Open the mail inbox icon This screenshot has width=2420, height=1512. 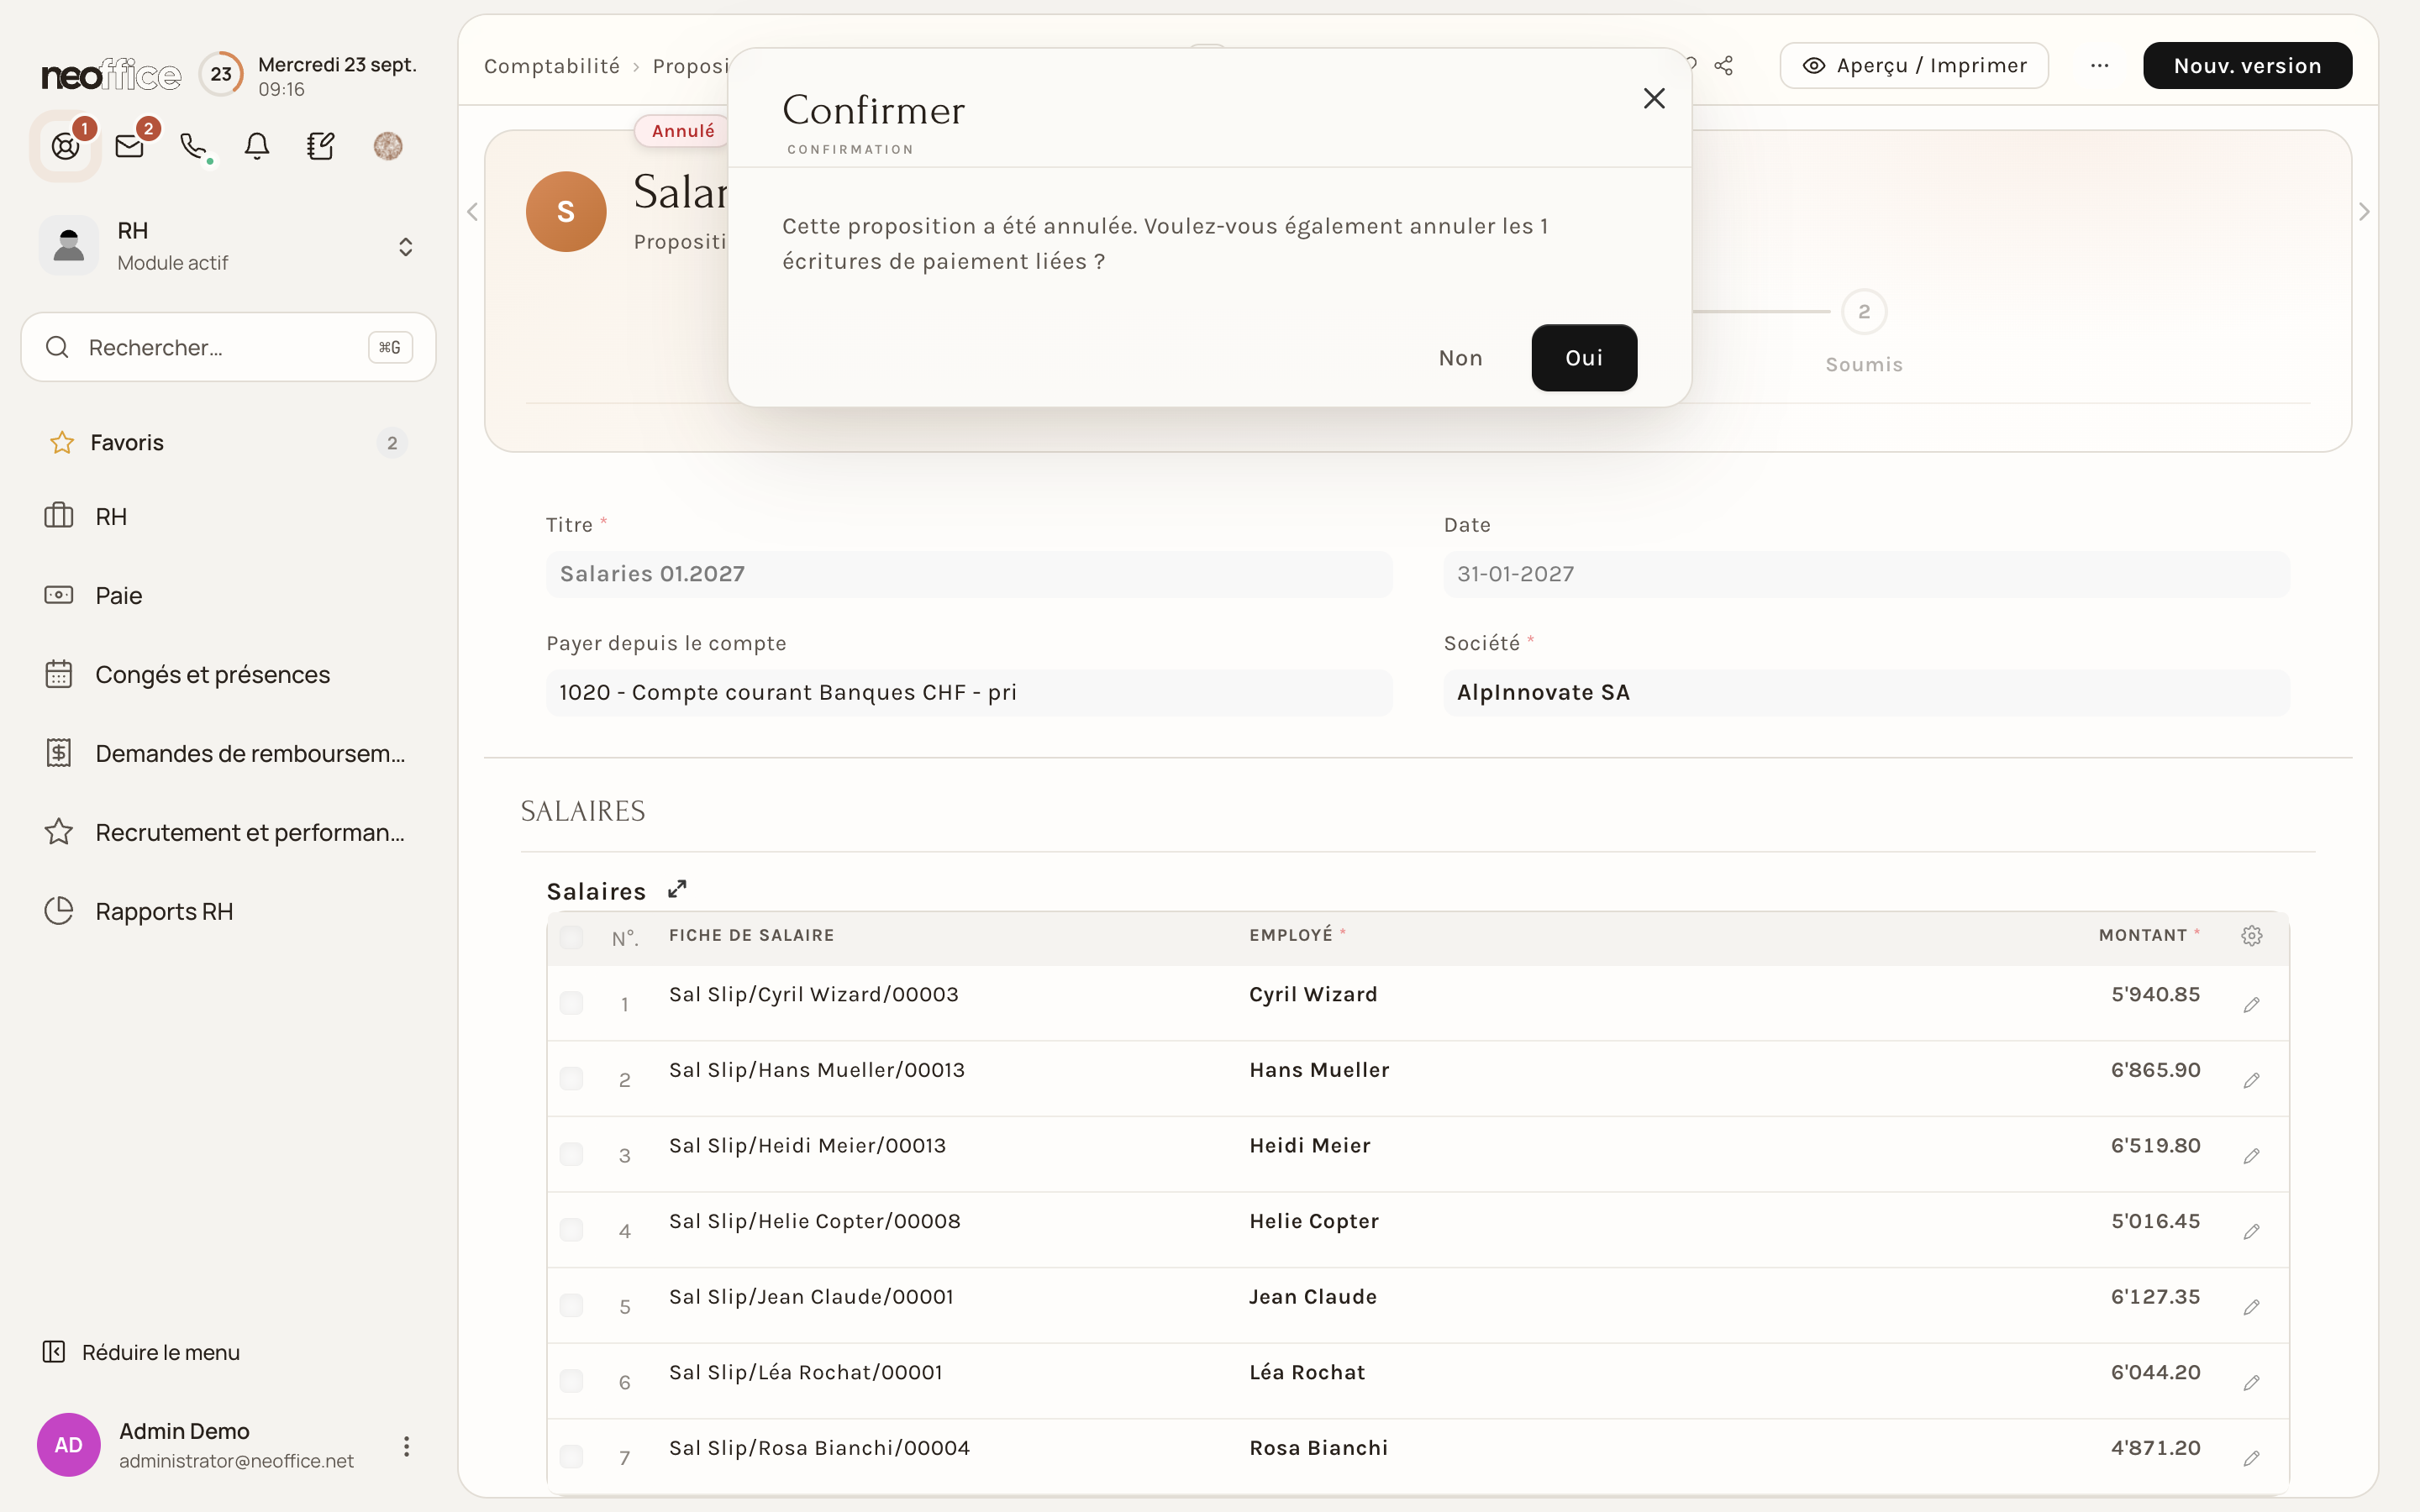[130, 146]
